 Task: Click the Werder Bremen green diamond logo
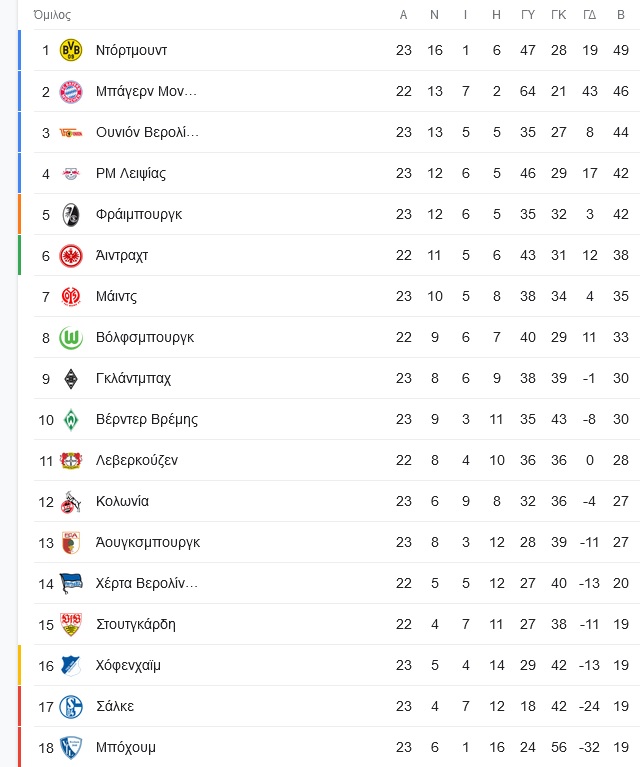71,420
